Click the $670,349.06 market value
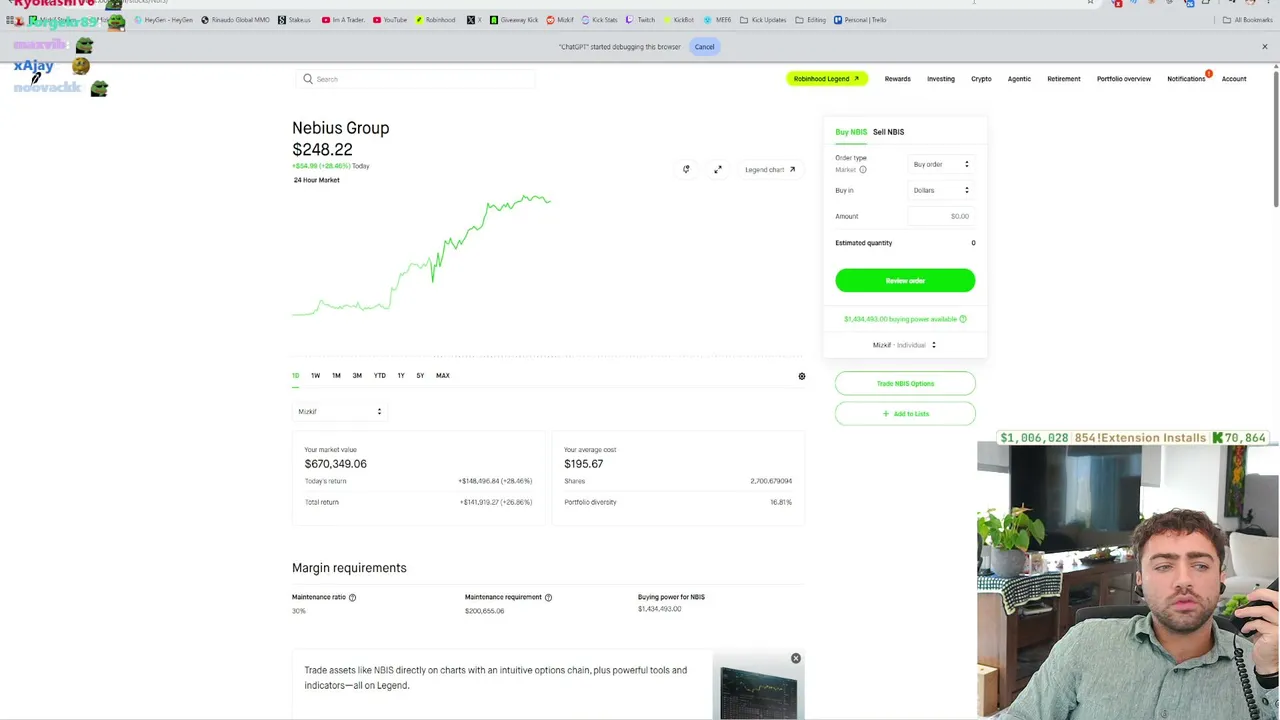1280x720 pixels. click(x=336, y=464)
